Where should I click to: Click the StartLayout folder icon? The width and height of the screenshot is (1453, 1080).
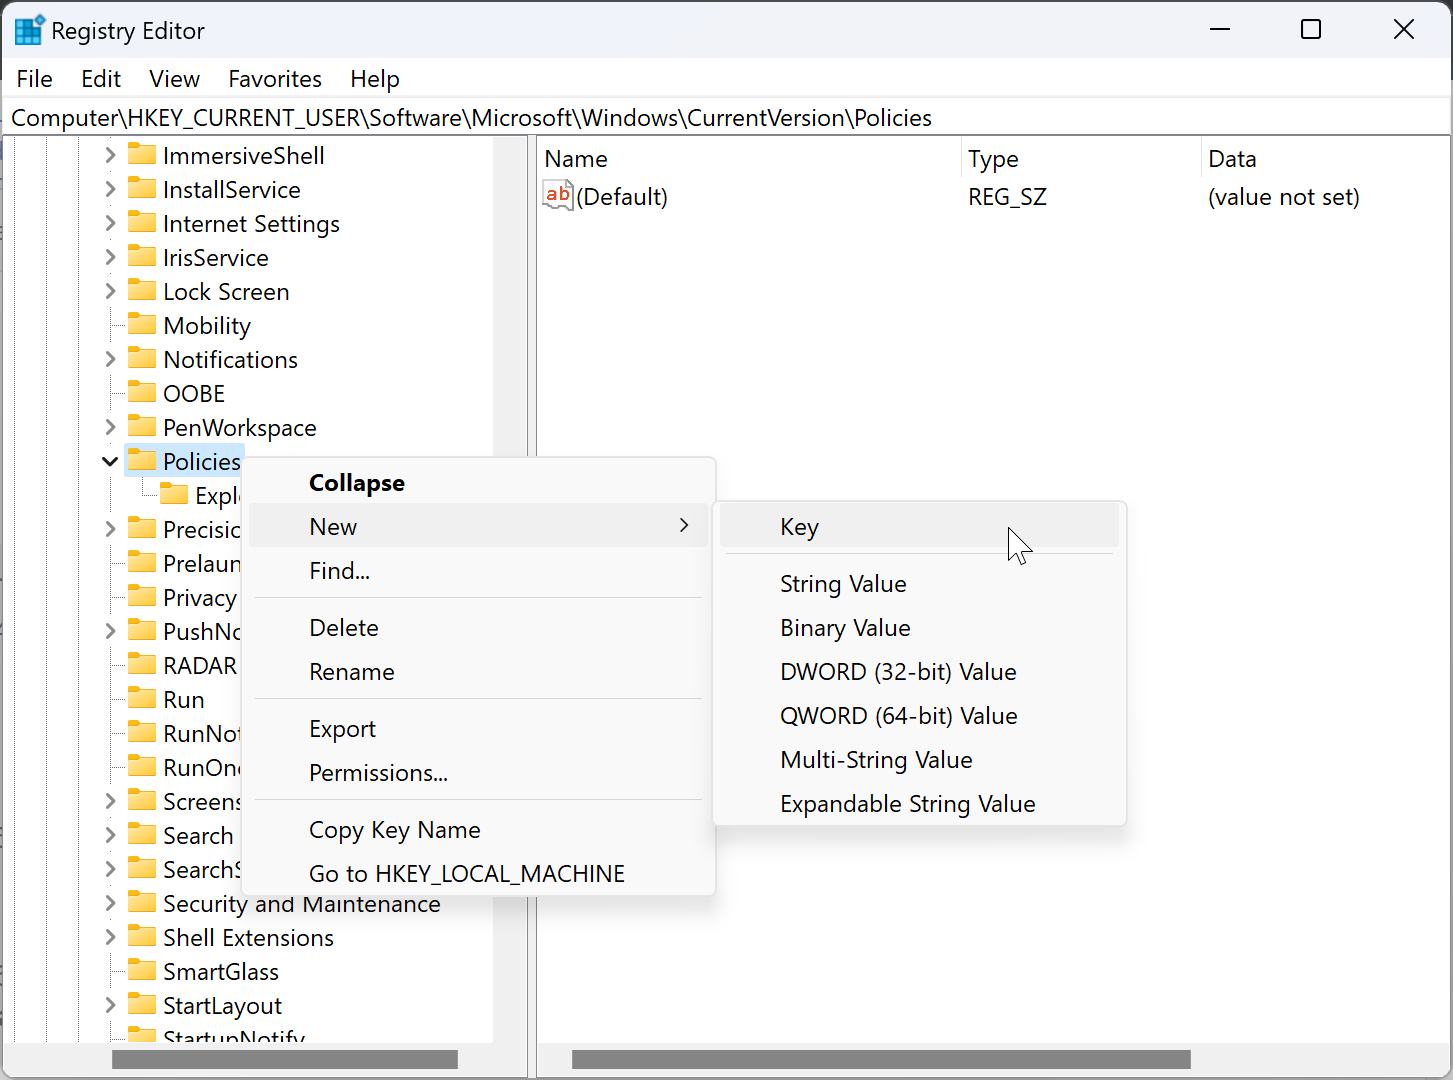pos(142,1005)
